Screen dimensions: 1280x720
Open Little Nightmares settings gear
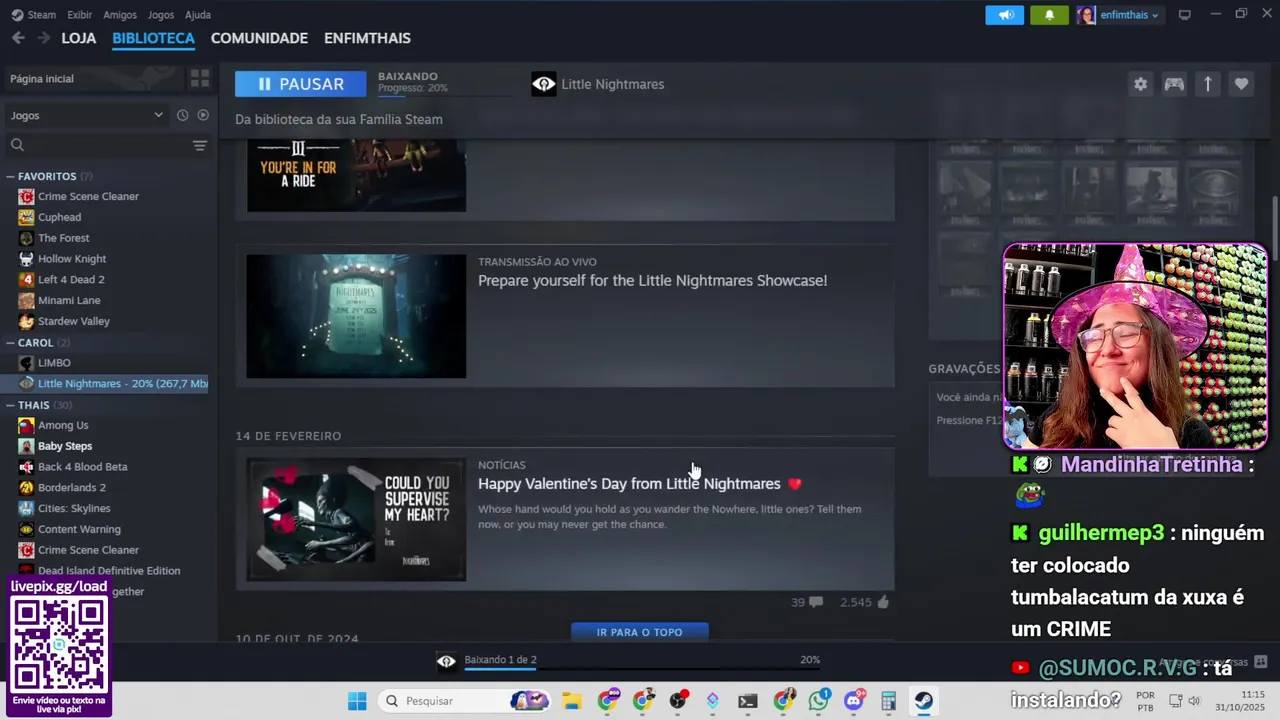[1140, 84]
